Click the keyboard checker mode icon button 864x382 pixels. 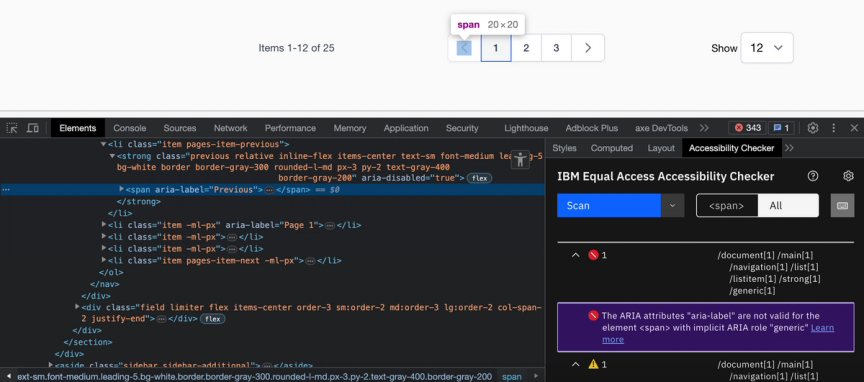[843, 206]
